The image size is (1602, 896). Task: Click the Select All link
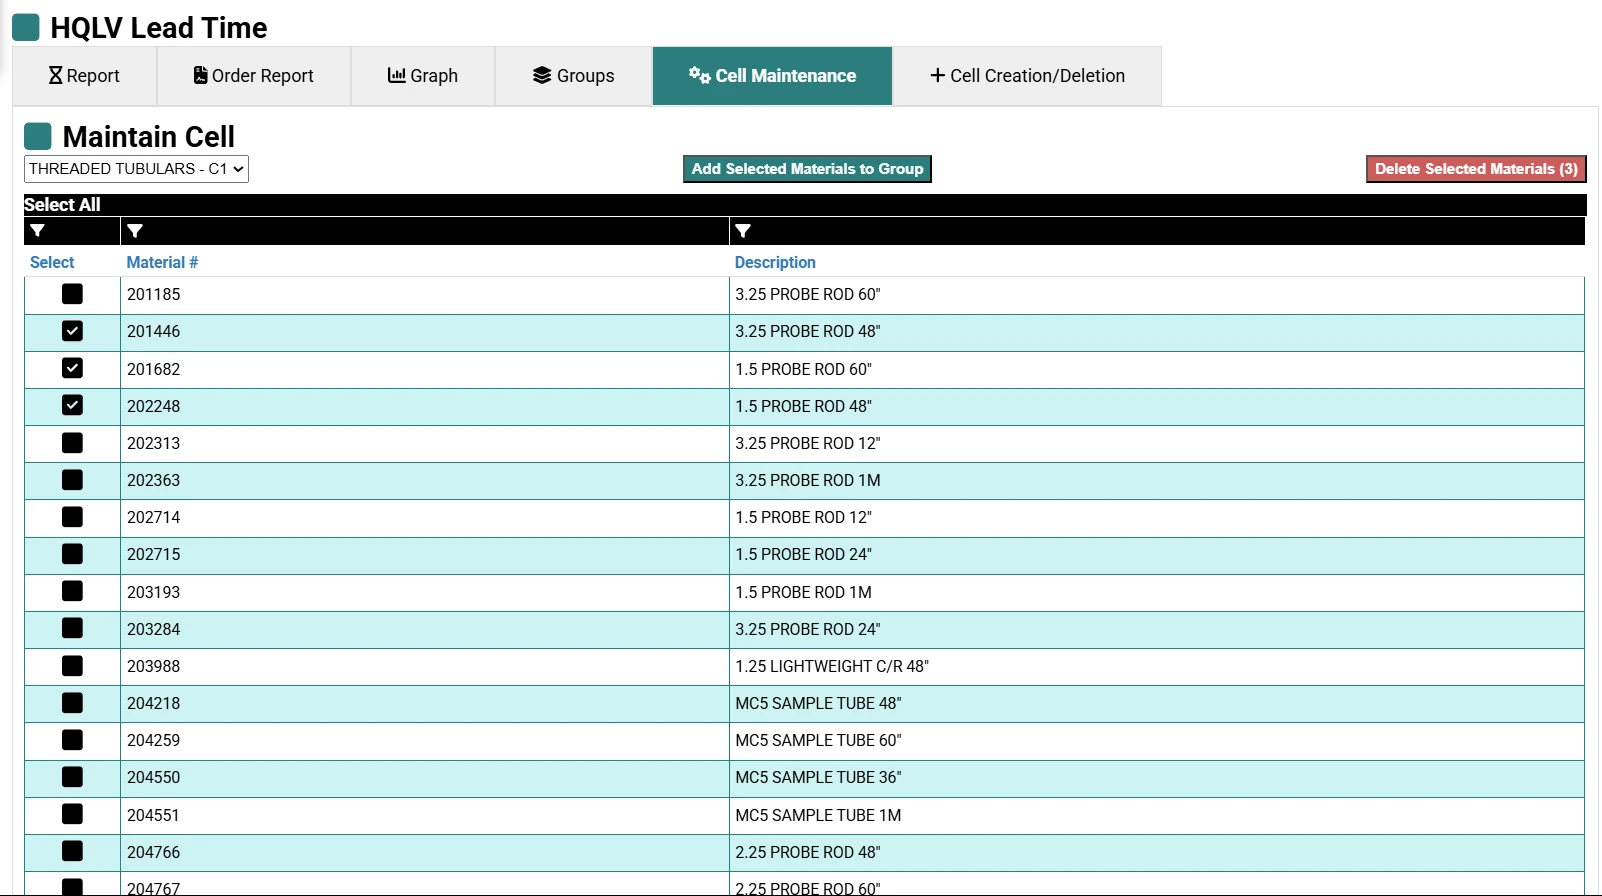(x=62, y=205)
